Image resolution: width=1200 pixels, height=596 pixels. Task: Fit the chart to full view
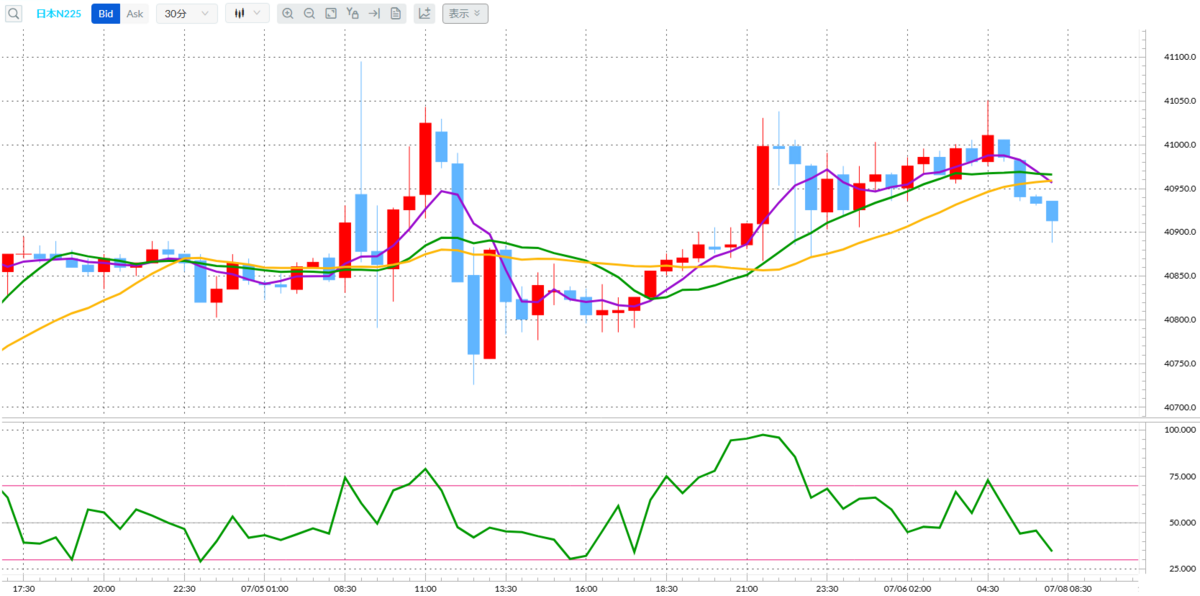click(x=331, y=13)
